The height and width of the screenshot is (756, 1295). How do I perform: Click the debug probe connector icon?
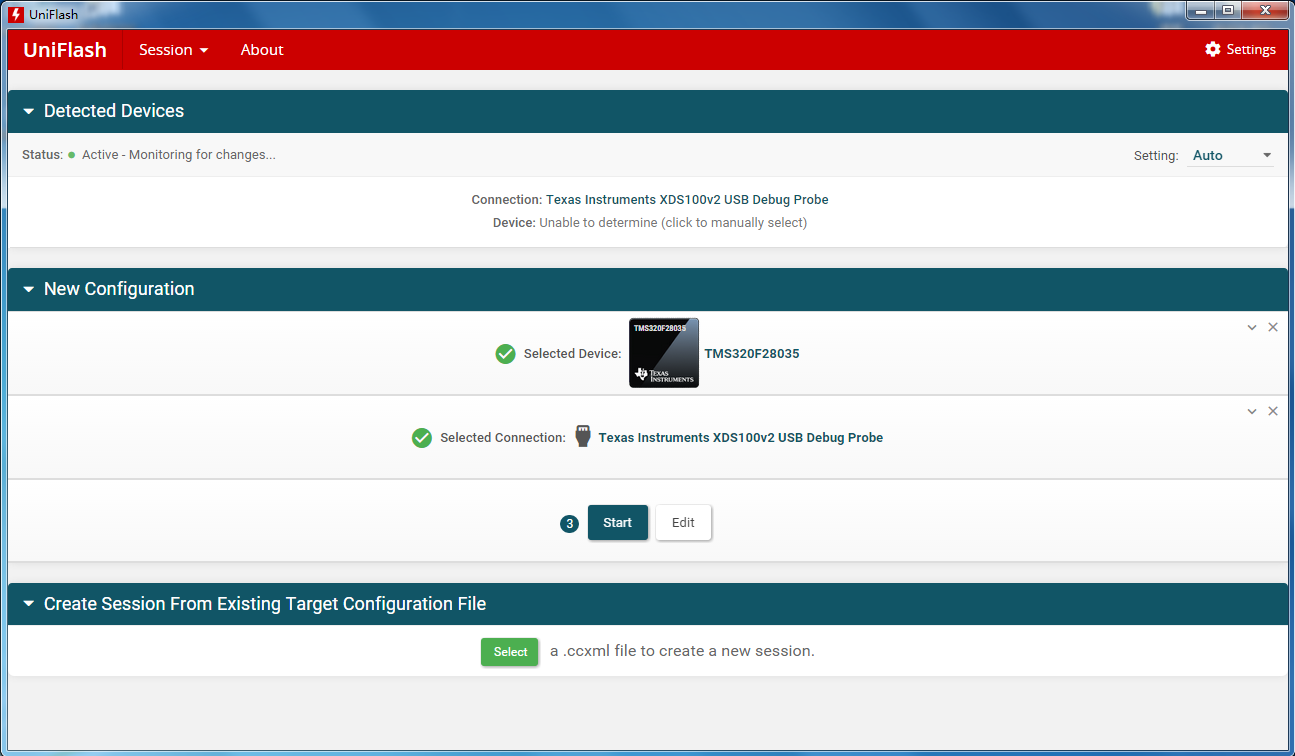tap(583, 437)
